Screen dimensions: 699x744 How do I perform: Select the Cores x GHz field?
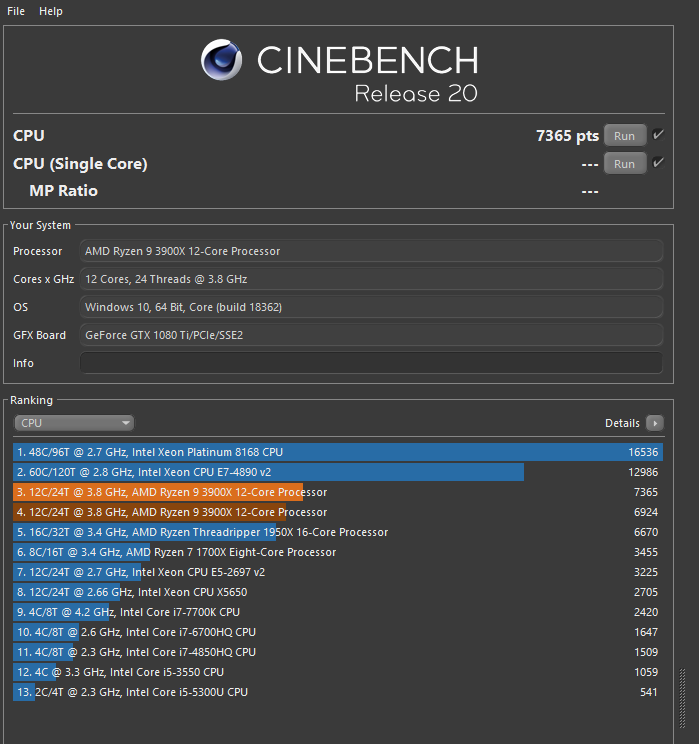371,279
